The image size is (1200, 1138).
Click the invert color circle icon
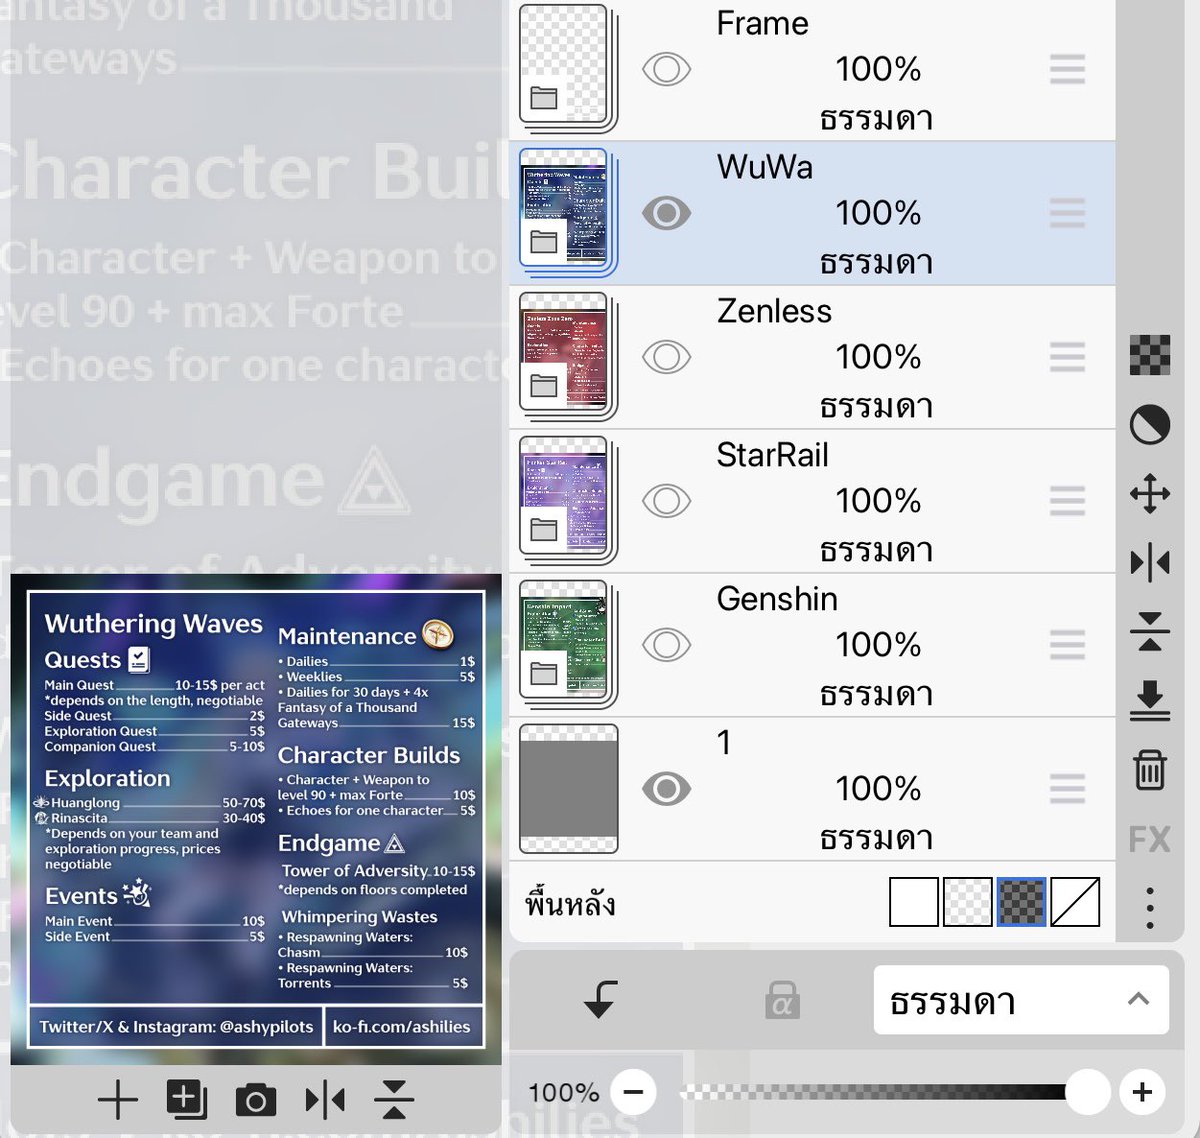pos(1150,425)
